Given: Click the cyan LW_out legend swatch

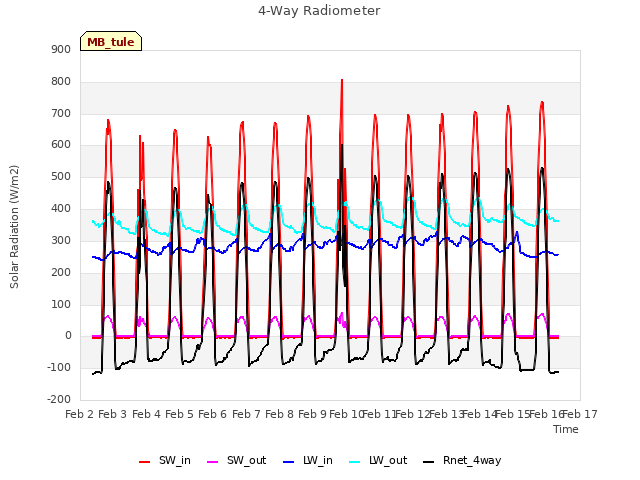Looking at the screenshot, I should [x=355, y=462].
